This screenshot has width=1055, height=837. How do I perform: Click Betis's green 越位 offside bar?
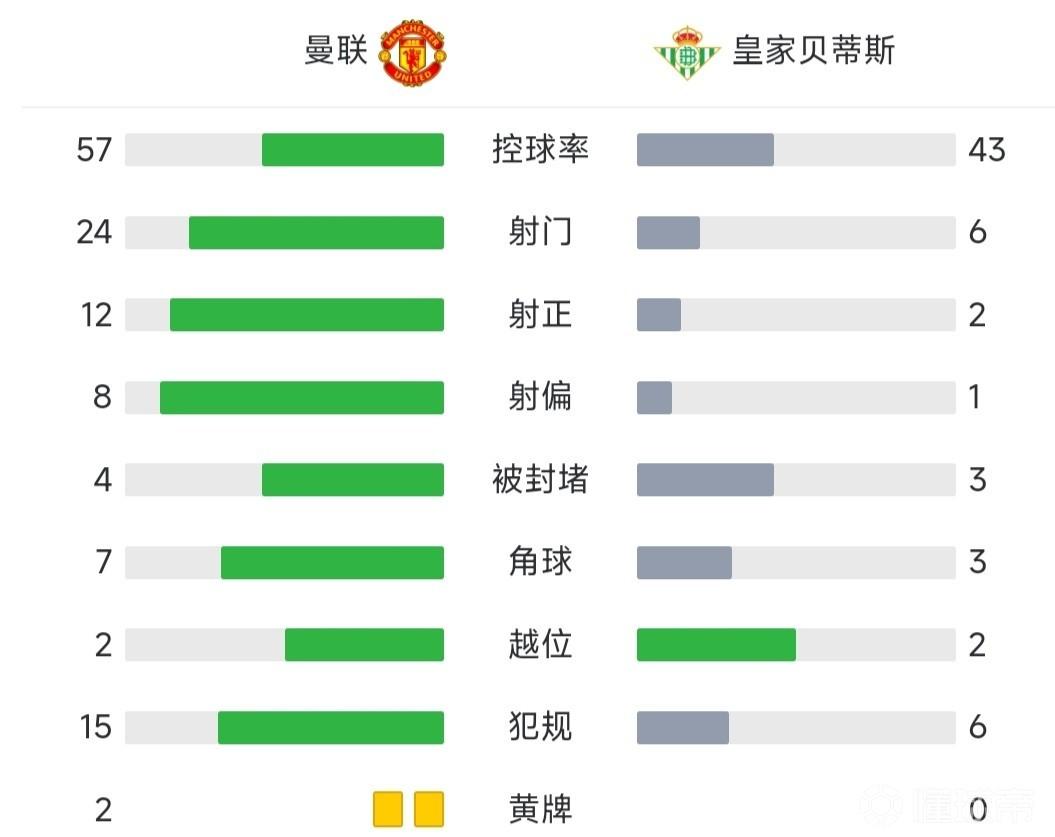coord(716,645)
